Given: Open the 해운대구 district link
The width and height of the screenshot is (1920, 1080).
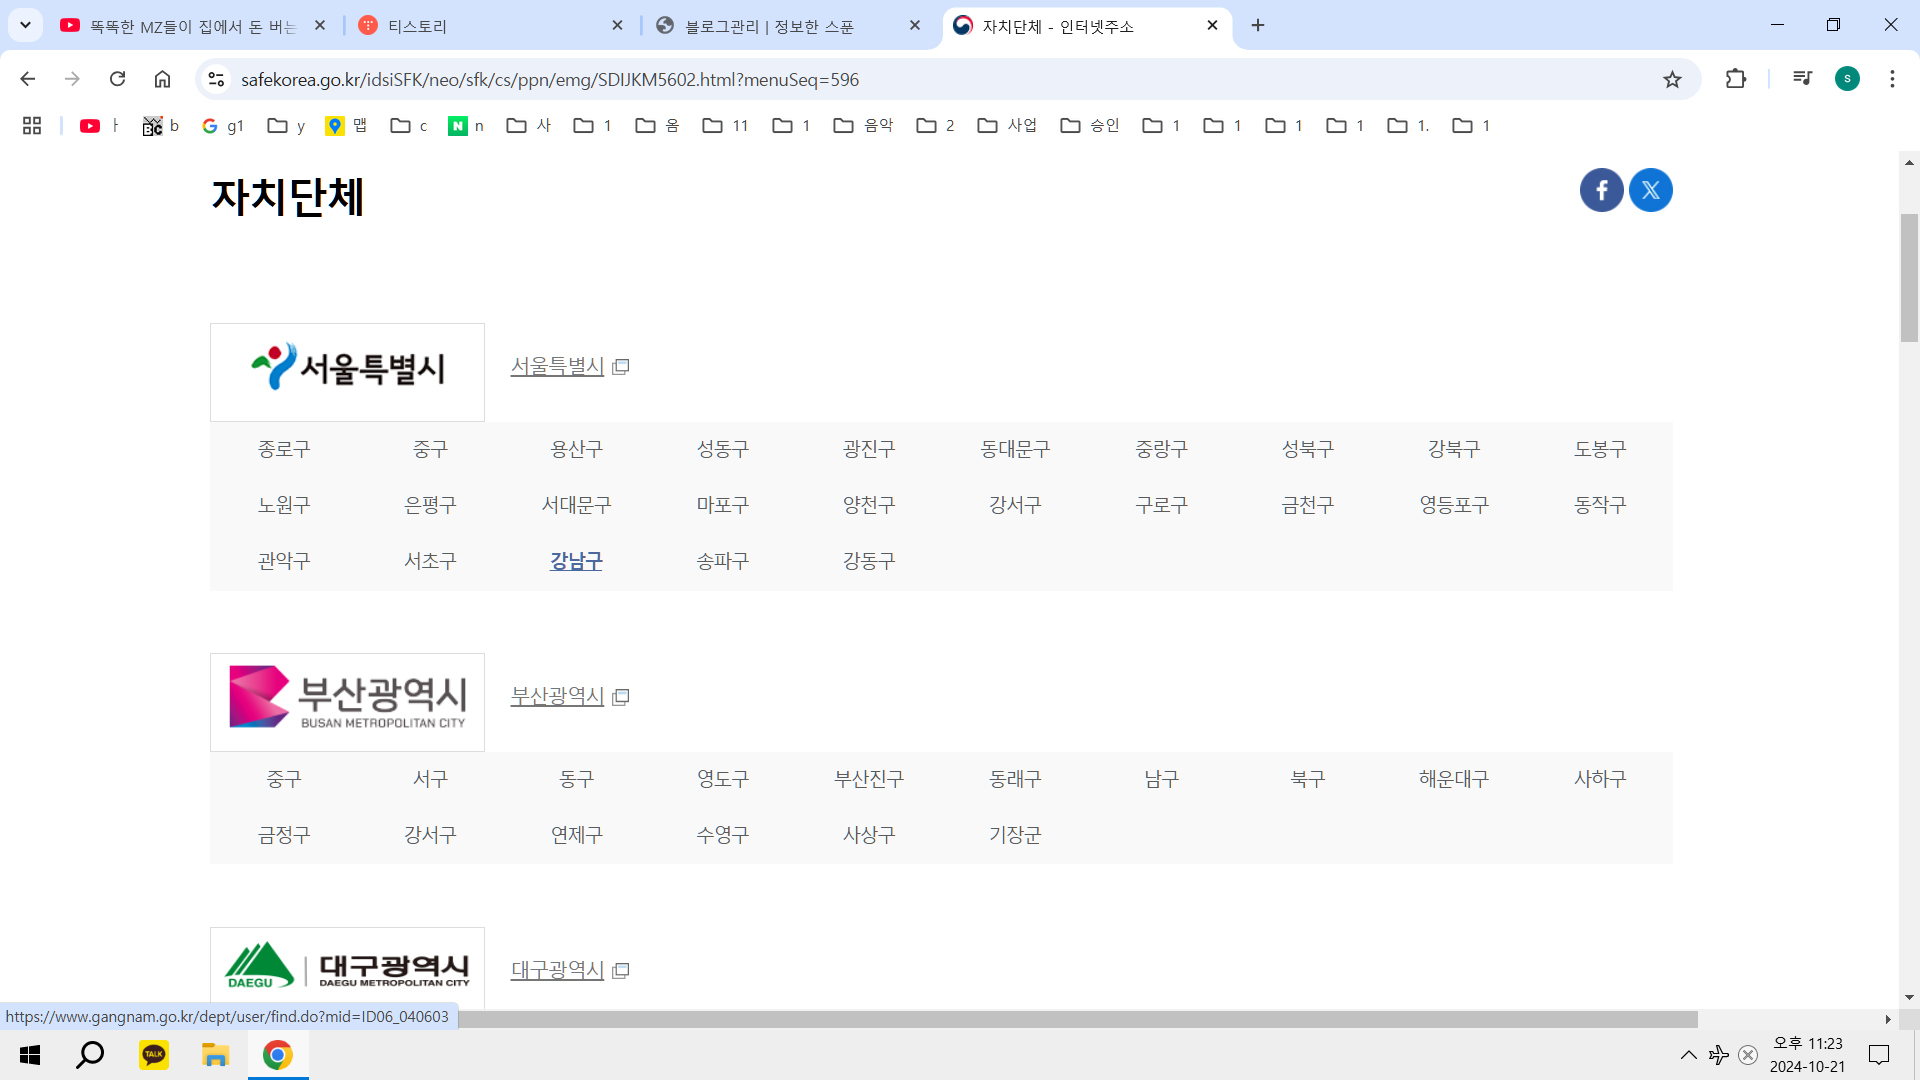Looking at the screenshot, I should [1453, 779].
